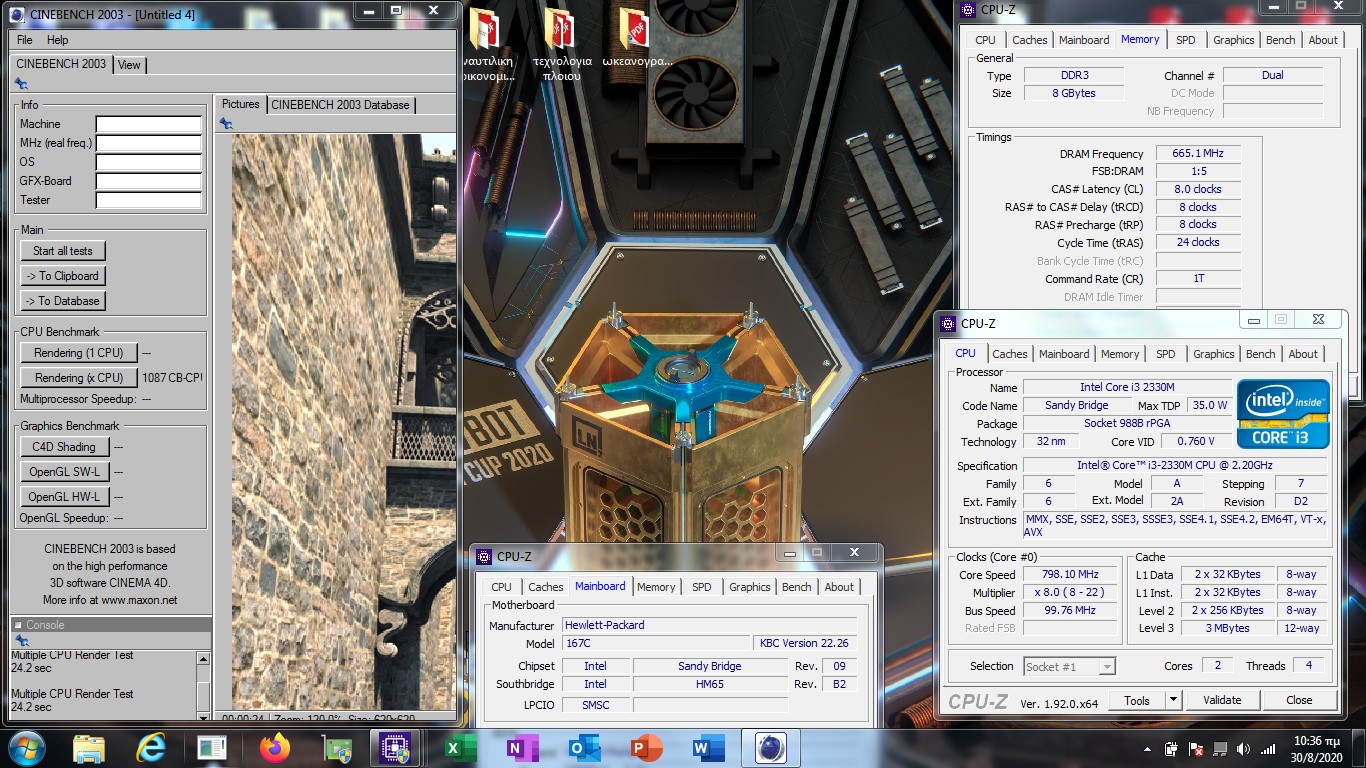Open SPD tab in the CPU-Z Mainboard window
This screenshot has width=1366, height=768.
tap(702, 587)
